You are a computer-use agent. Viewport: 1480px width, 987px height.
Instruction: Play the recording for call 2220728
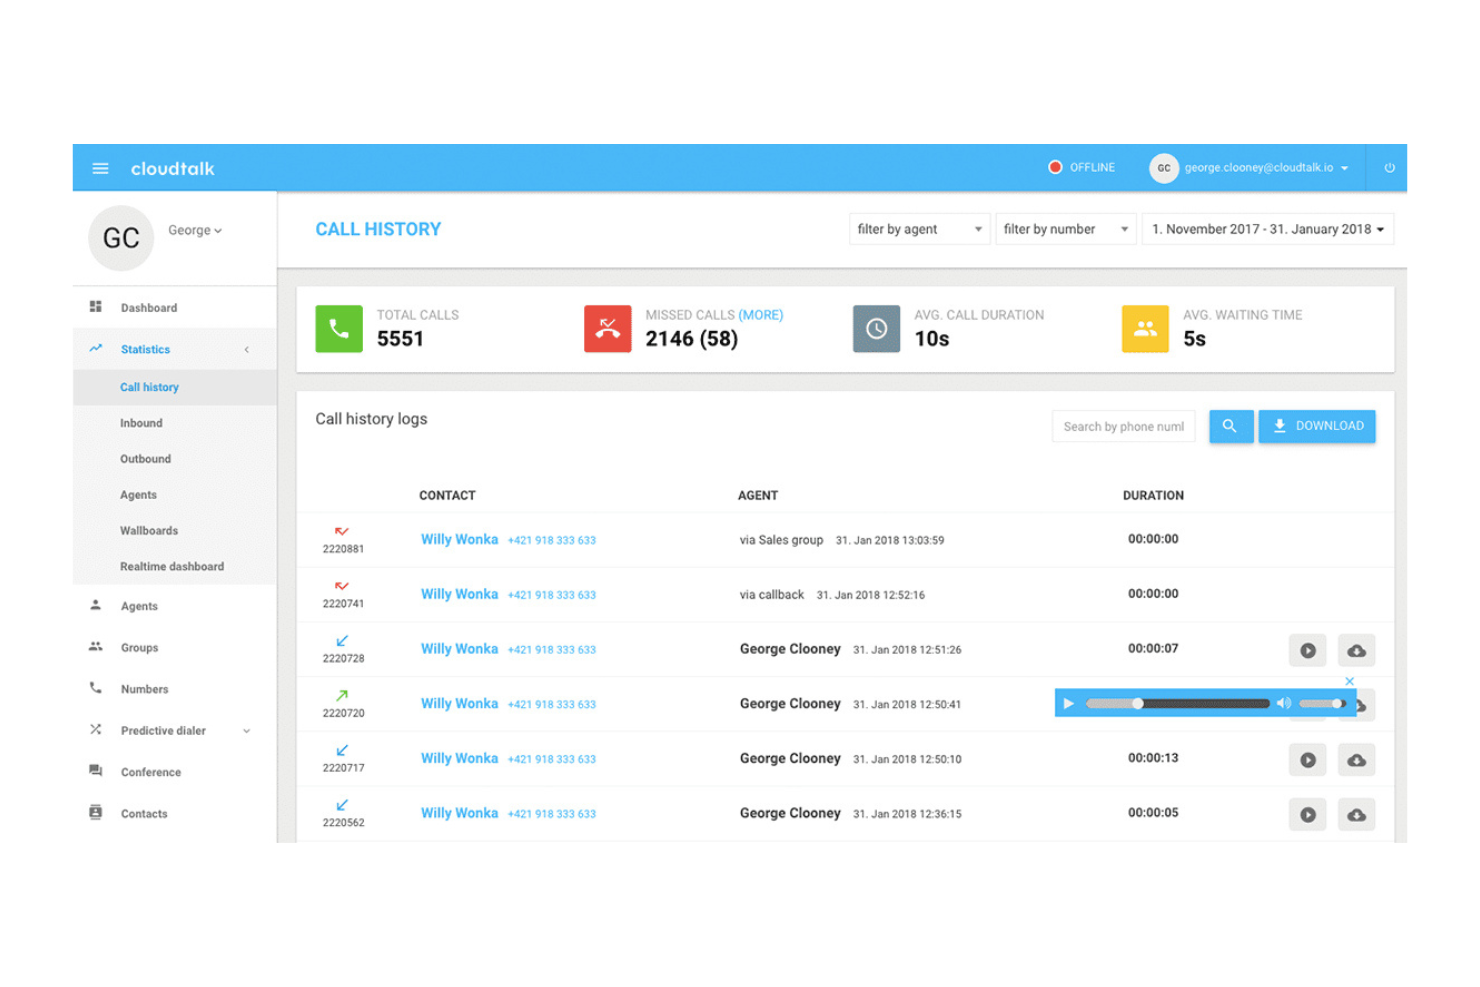(1307, 650)
